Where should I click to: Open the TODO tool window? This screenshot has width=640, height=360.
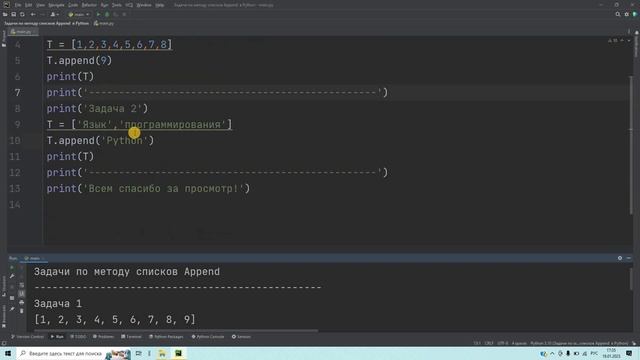coord(78,337)
